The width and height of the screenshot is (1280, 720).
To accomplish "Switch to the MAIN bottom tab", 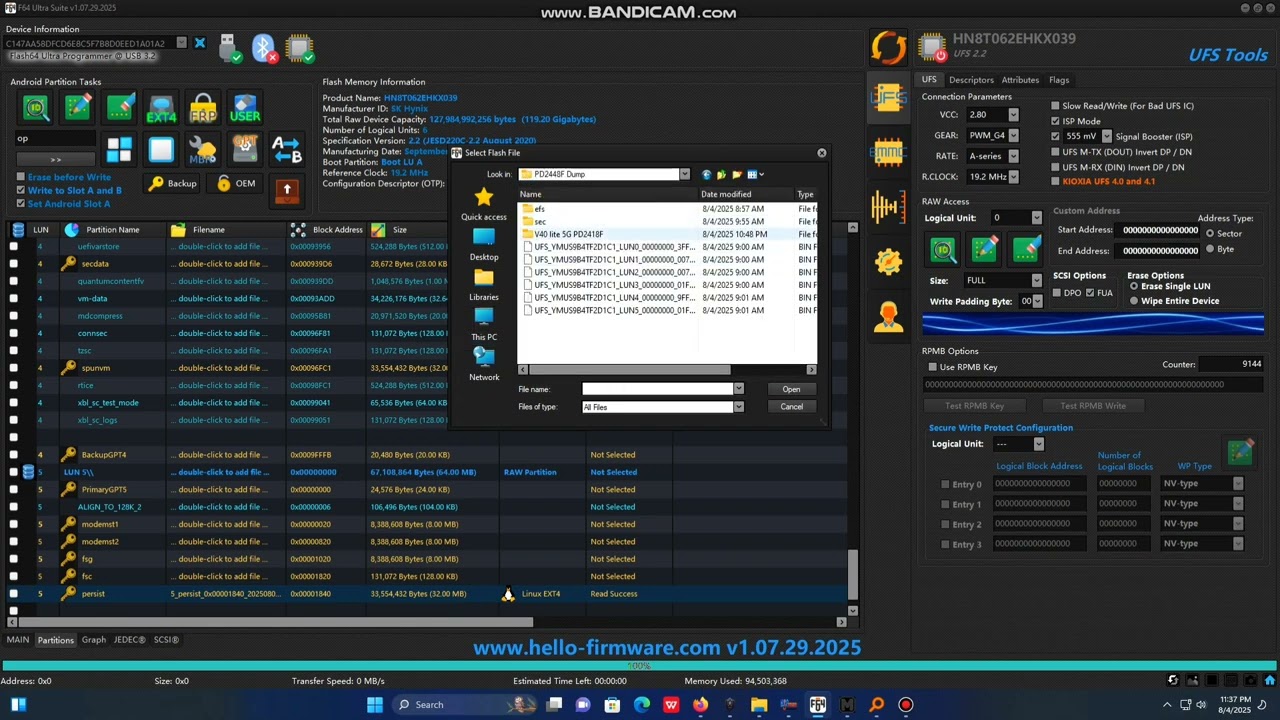I will pos(18,640).
